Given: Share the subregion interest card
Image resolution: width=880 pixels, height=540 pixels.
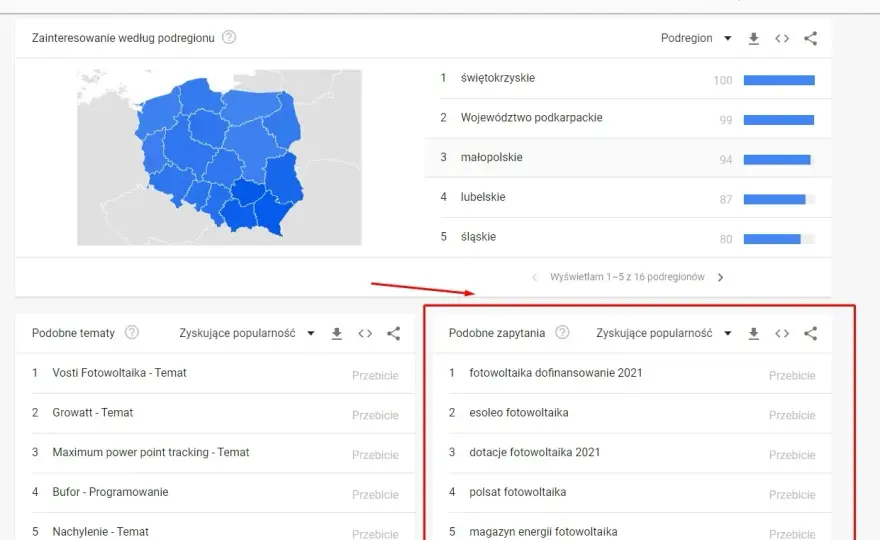Looking at the screenshot, I should [810, 38].
